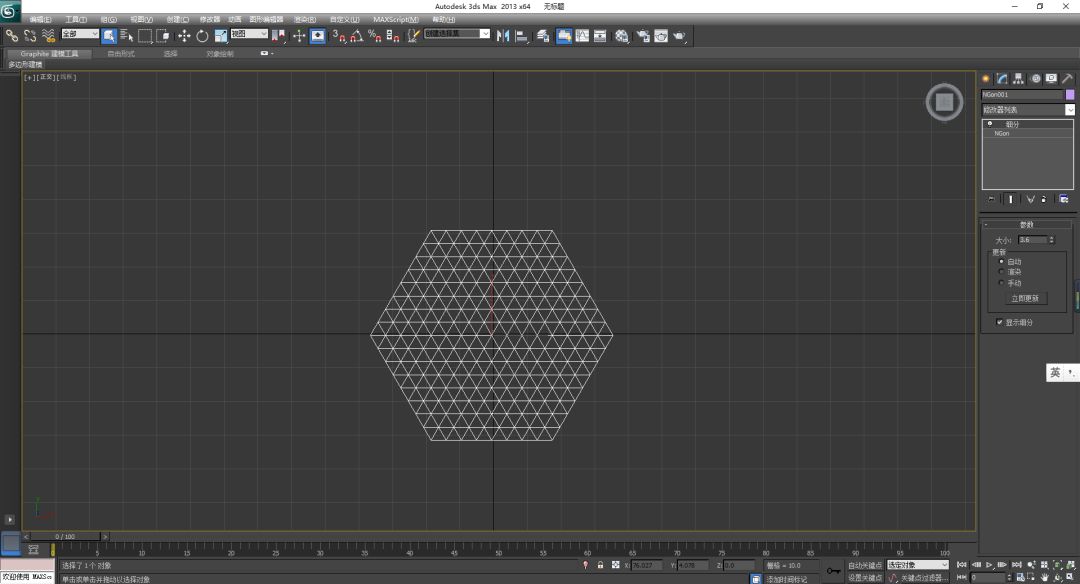This screenshot has width=1080, height=584.
Task: Click the 立即更新 button
Action: click(x=1025, y=298)
